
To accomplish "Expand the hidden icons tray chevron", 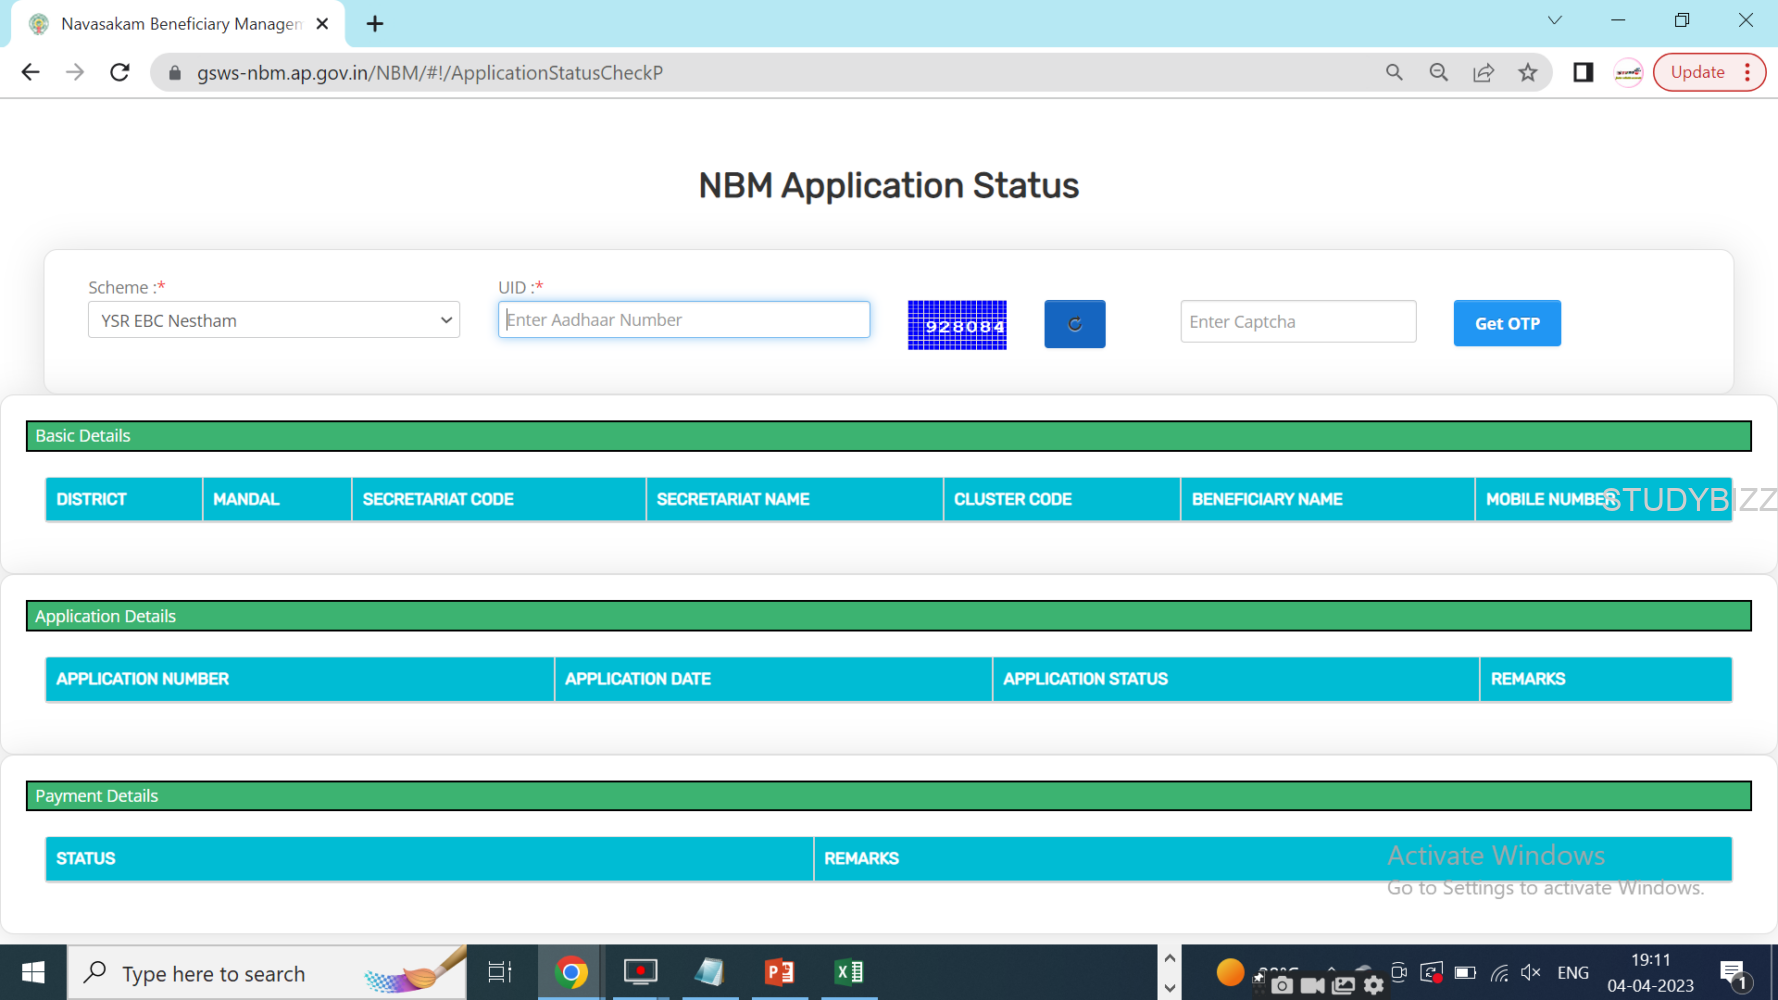I will [x=1332, y=971].
